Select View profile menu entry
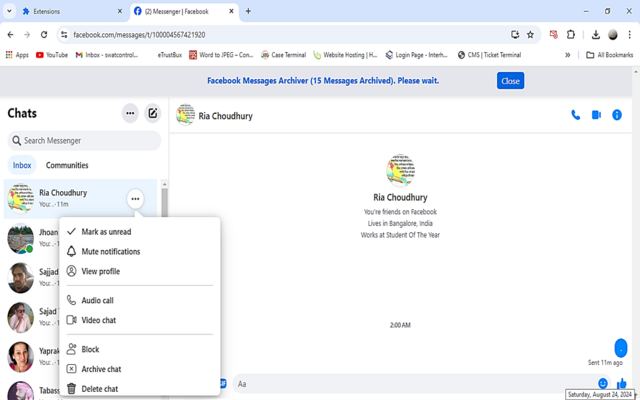This screenshot has width=640, height=400. tap(140, 271)
